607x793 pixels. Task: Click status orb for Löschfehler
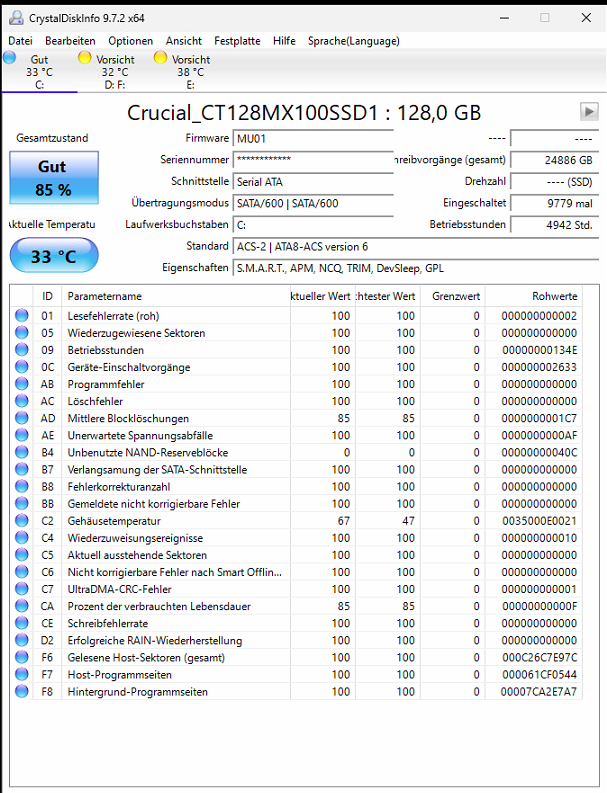click(22, 401)
